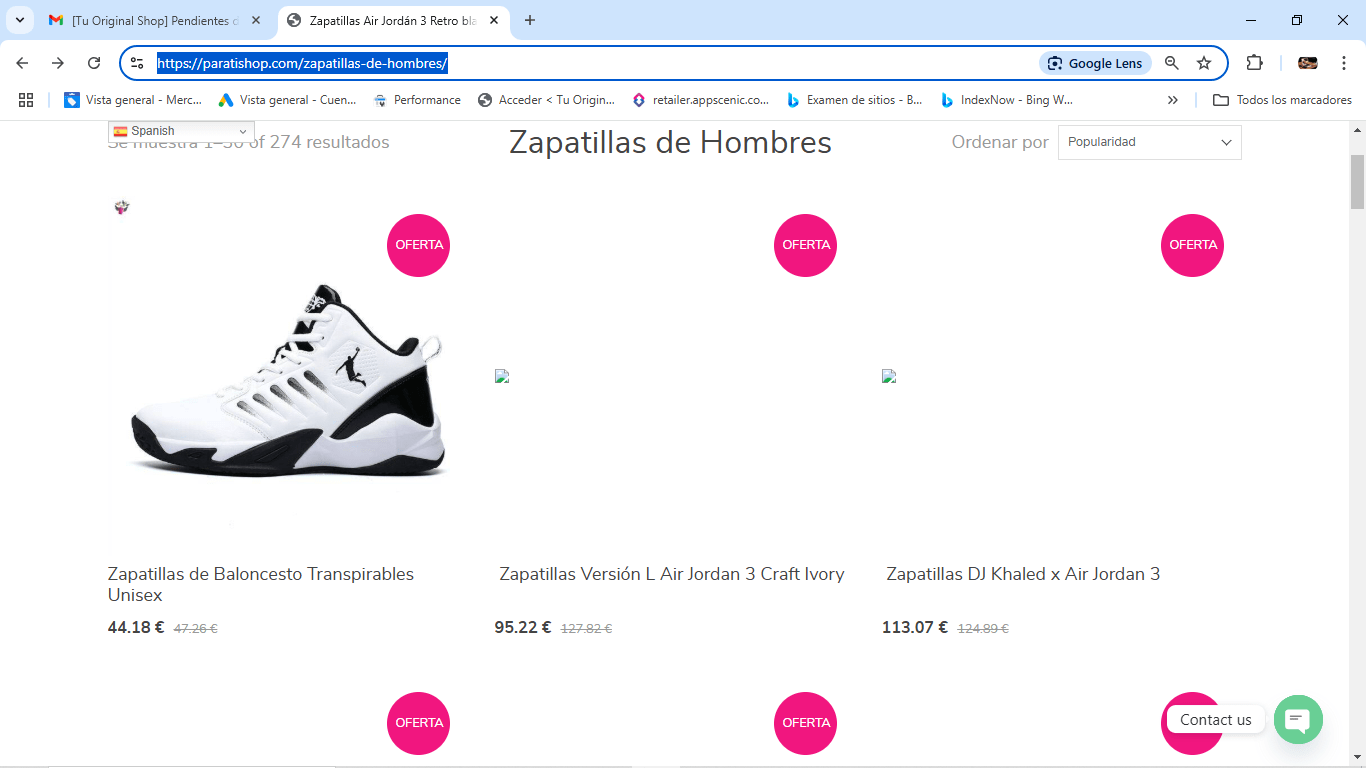Open the apps grid in bookmarks bar
Image resolution: width=1366 pixels, height=768 pixels.
[x=26, y=100]
